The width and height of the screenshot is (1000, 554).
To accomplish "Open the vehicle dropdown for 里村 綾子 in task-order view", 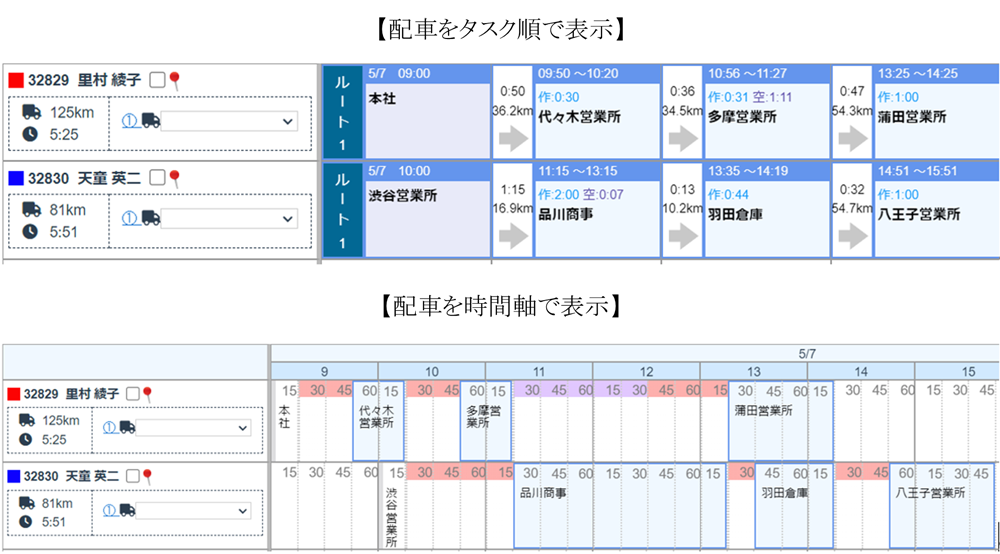I will click(229, 121).
